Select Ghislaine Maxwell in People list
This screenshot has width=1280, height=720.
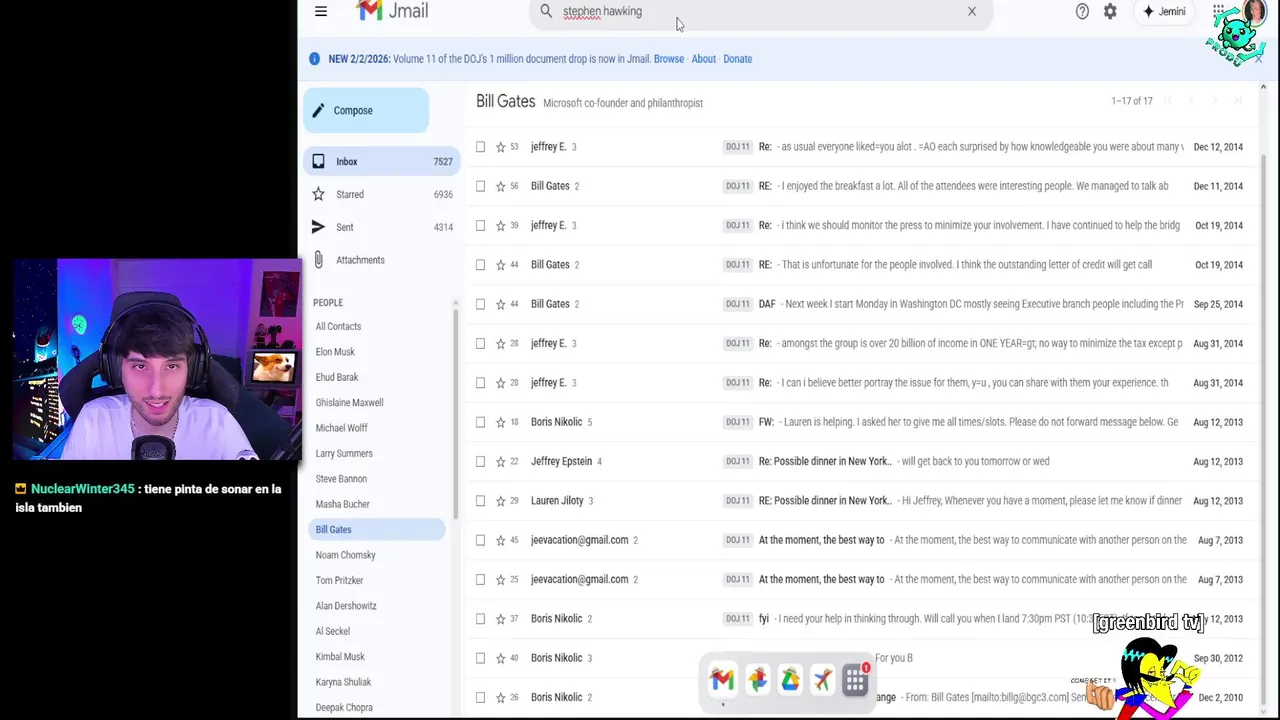[349, 402]
